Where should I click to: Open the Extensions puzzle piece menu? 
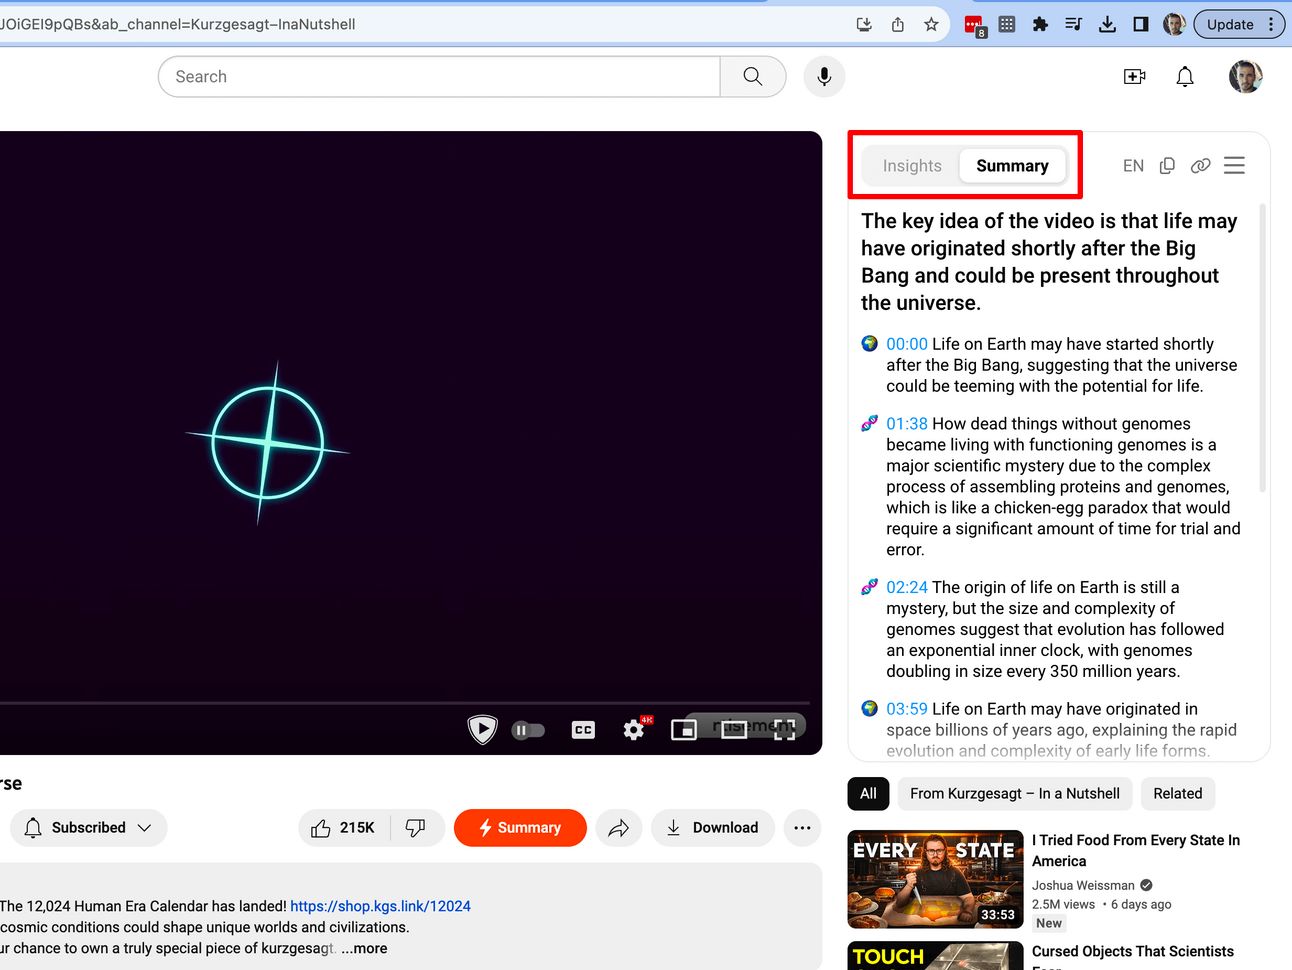coord(1040,24)
